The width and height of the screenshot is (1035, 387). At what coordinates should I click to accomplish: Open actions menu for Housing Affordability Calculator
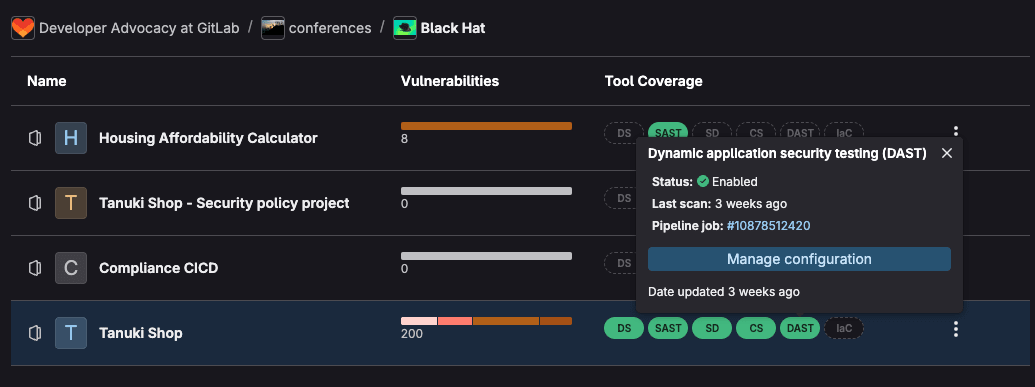coord(956,131)
